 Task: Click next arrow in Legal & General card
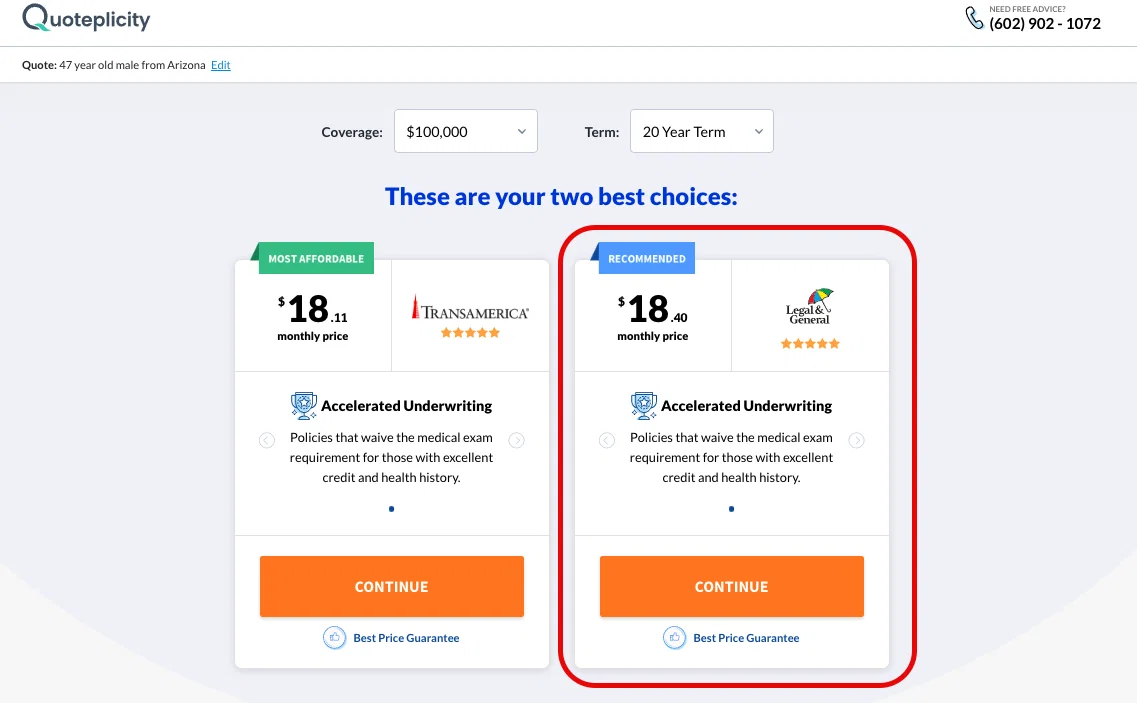point(856,440)
